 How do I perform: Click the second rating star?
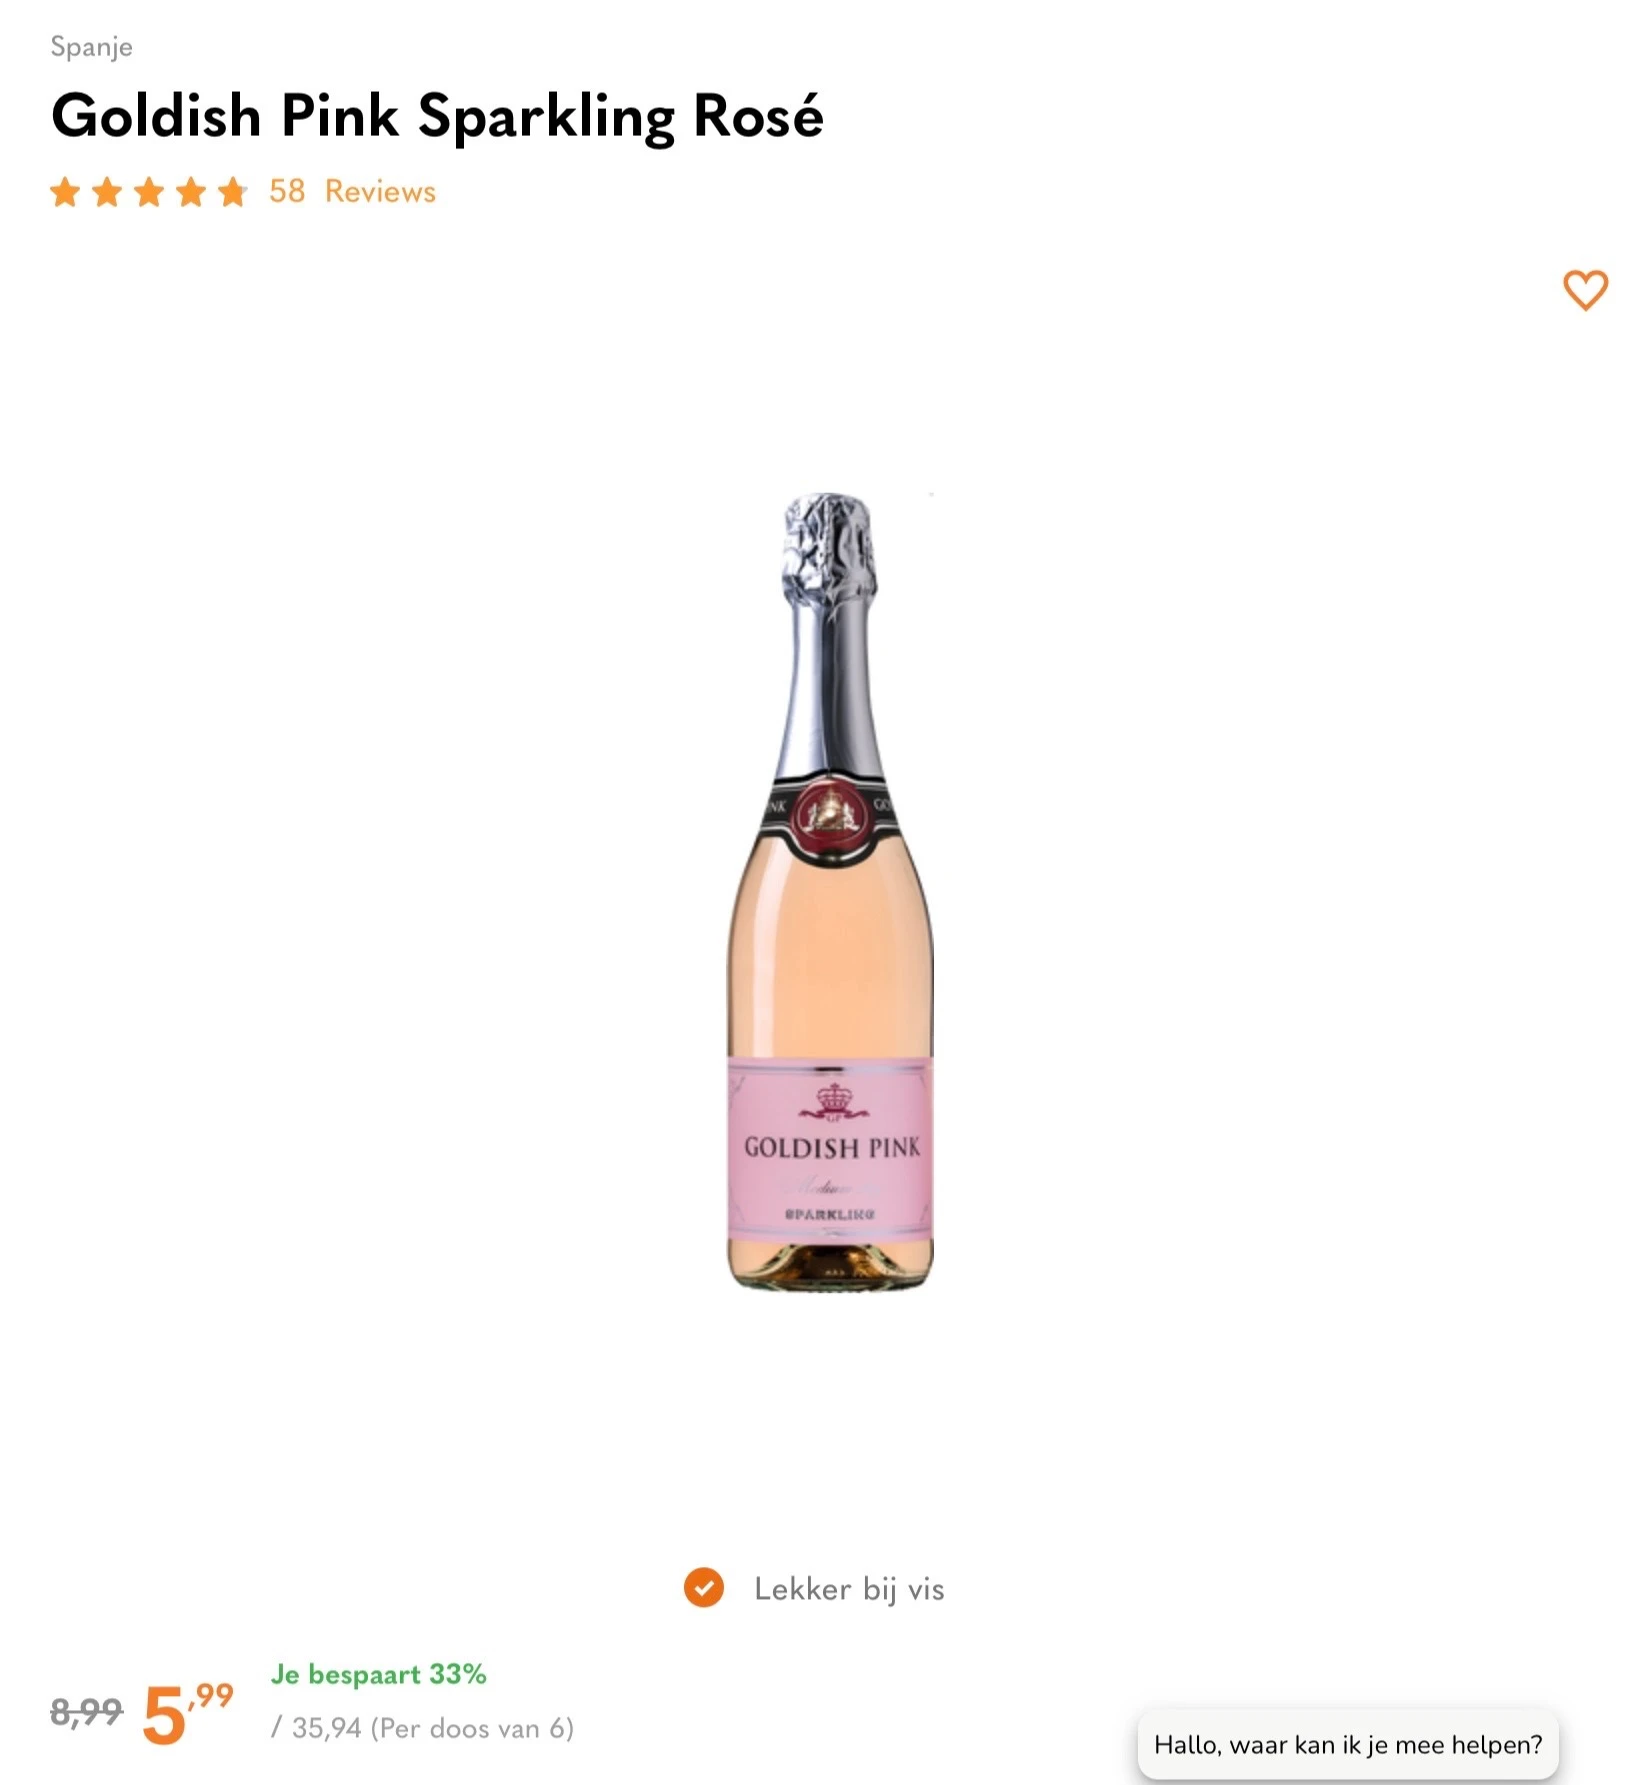108,191
